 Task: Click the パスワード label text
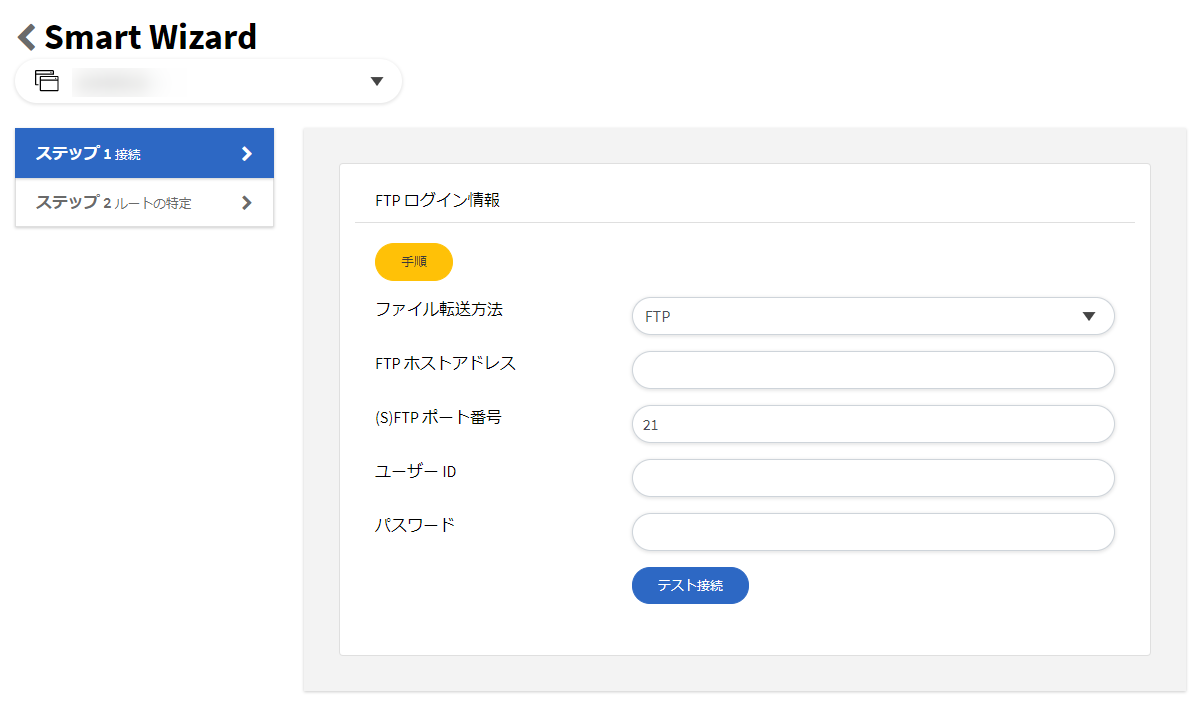coord(415,524)
